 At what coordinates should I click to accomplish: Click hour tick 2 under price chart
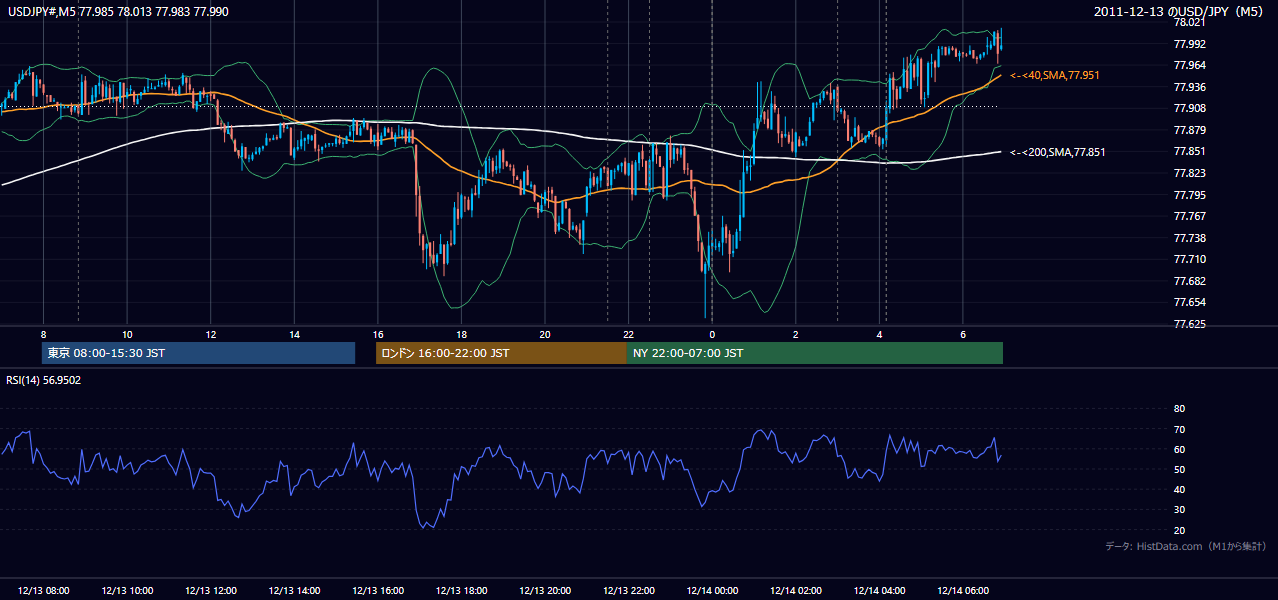(796, 334)
